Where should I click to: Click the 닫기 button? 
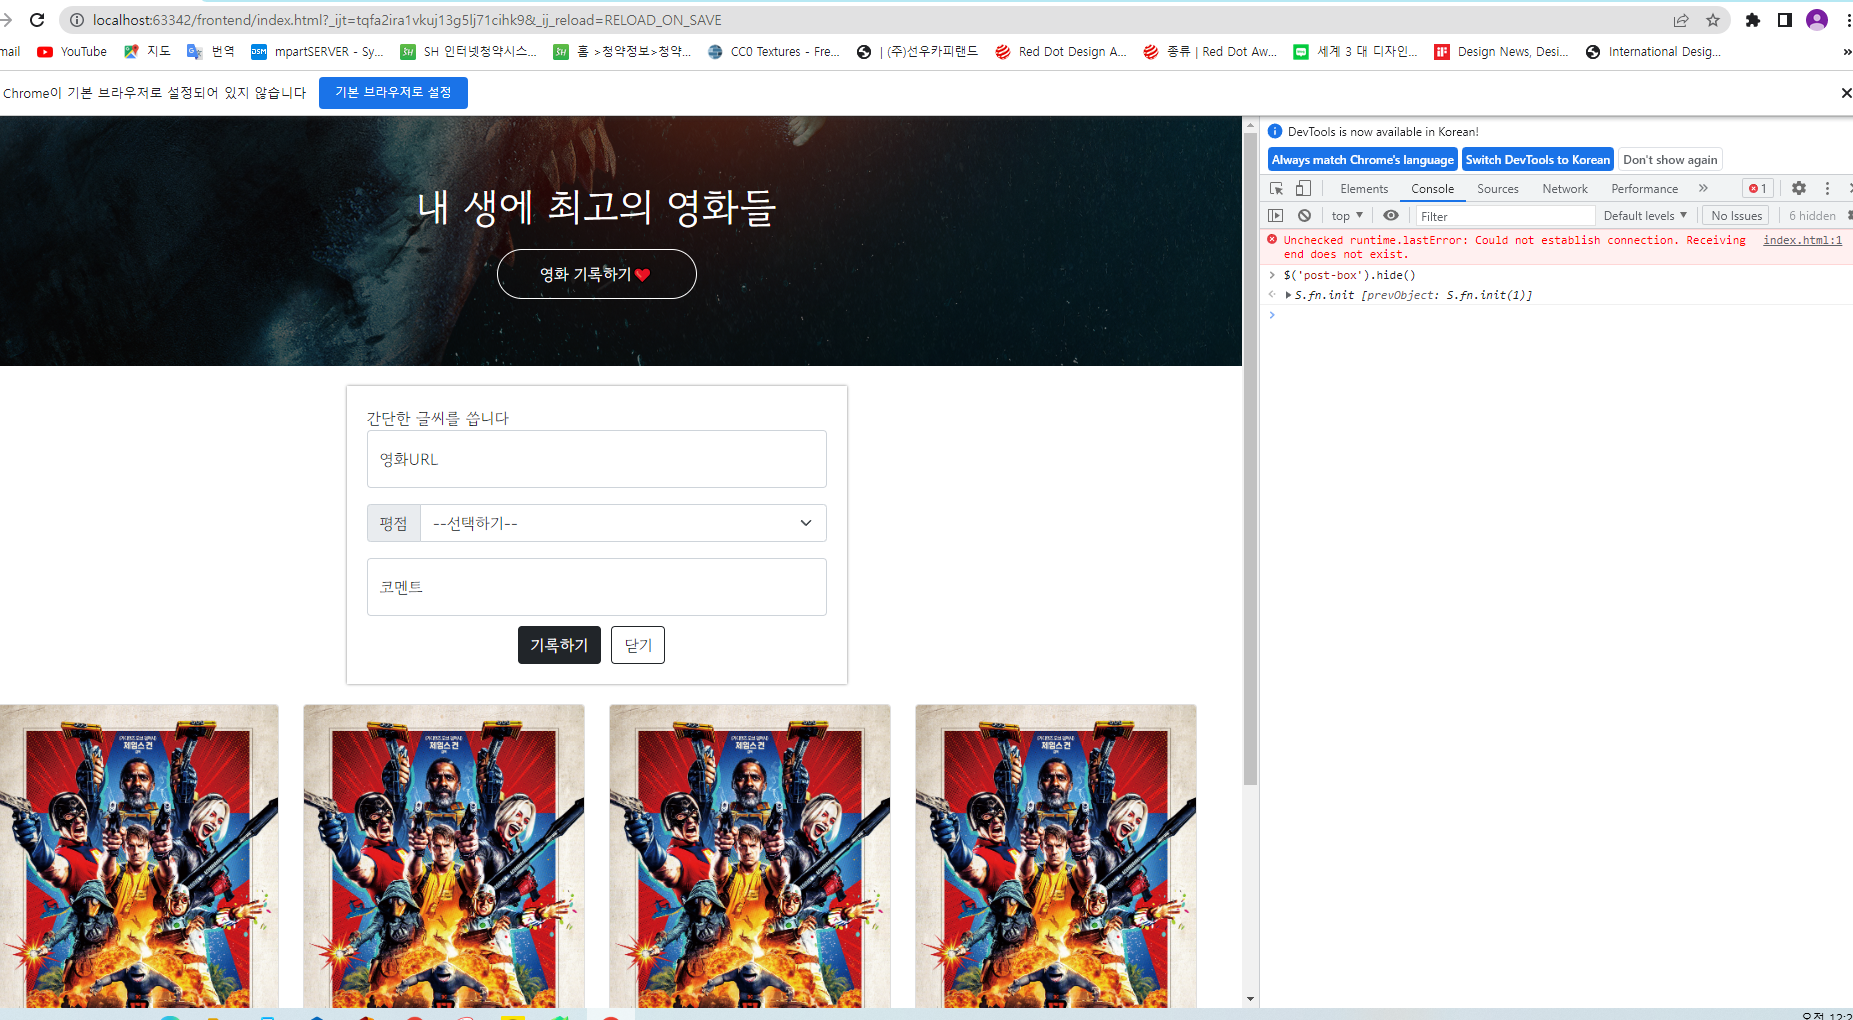coord(638,645)
